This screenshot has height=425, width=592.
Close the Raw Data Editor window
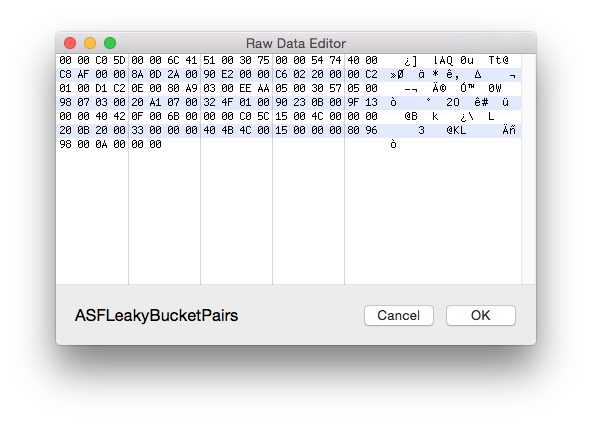pyautogui.click(x=70, y=43)
